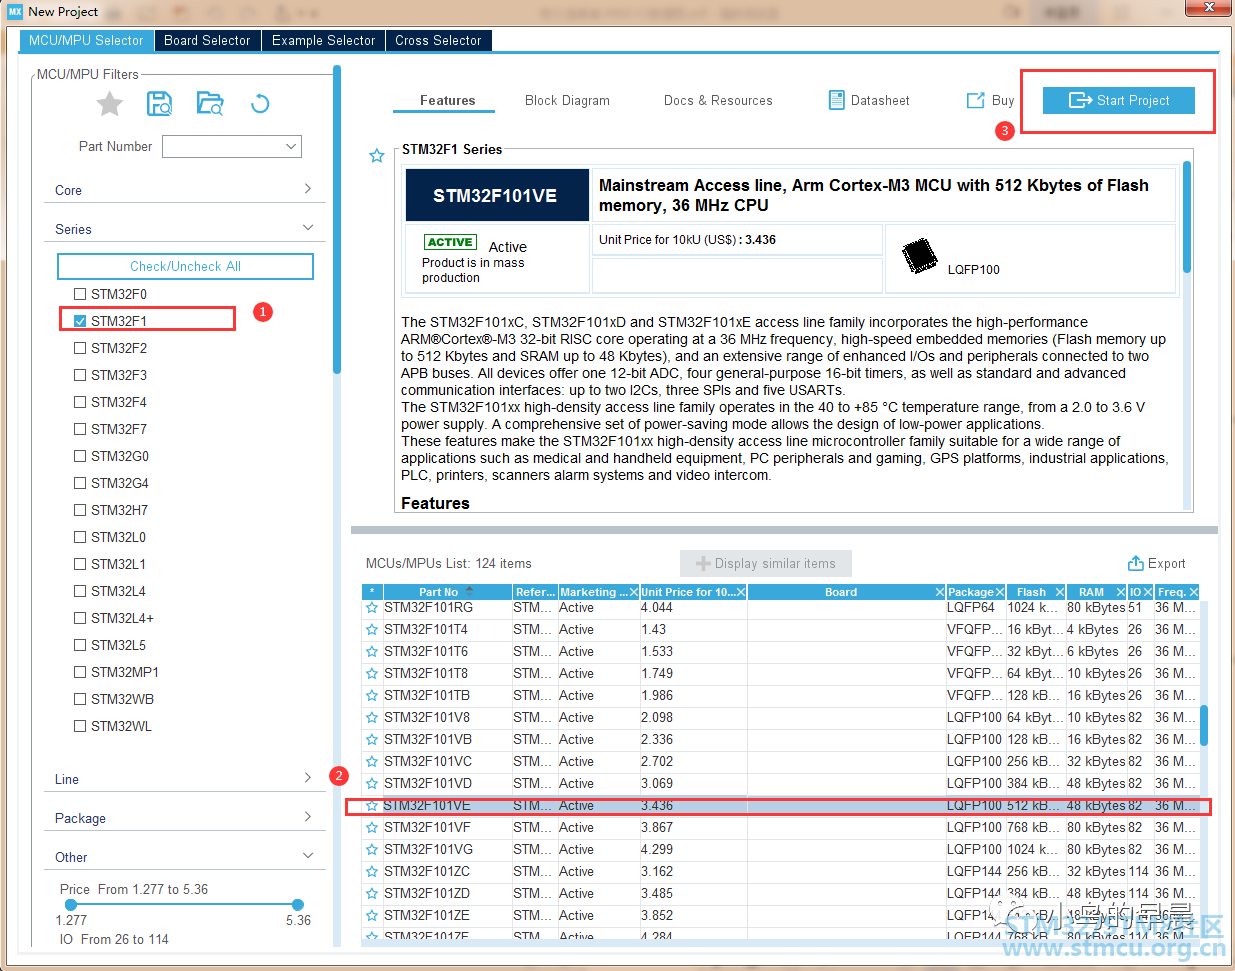Check the STM32F2 series checkbox
The width and height of the screenshot is (1235, 971).
(x=80, y=348)
